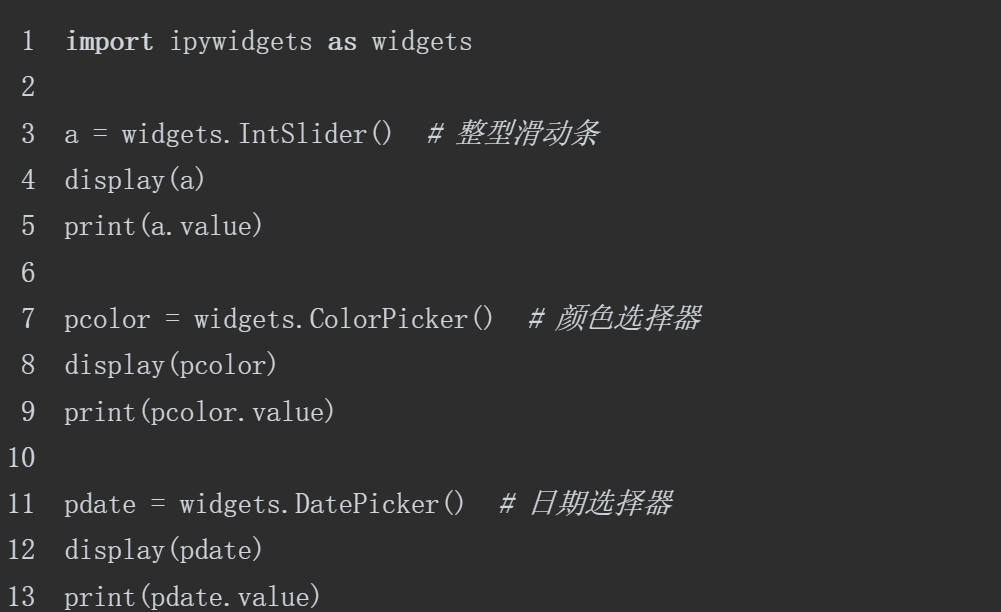Click the "print(a.value)" statement

click(164, 228)
